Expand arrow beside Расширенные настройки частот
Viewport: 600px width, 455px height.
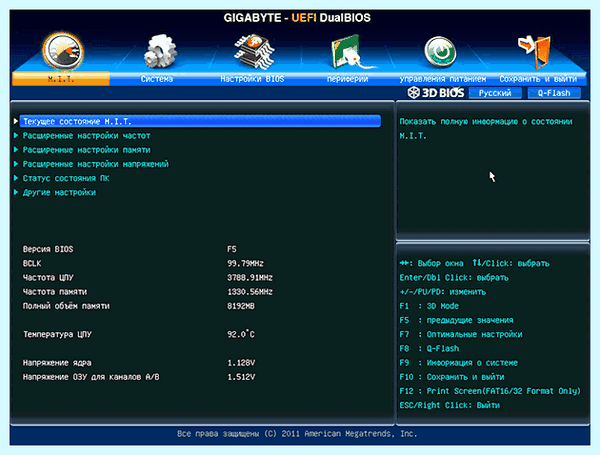(16, 135)
